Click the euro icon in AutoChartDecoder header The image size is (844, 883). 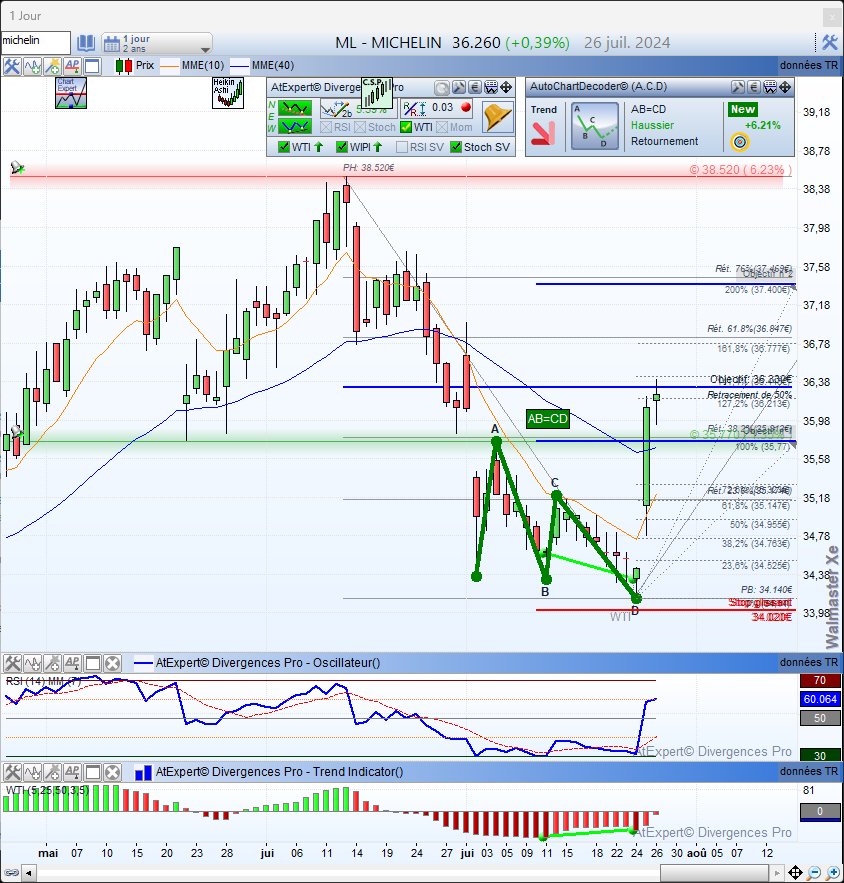(754, 87)
